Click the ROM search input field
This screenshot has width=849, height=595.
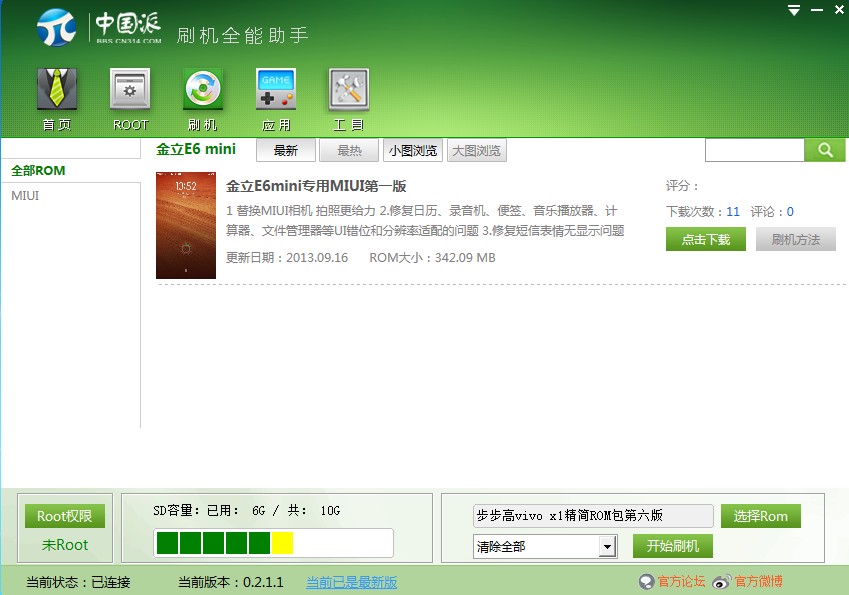[x=754, y=150]
